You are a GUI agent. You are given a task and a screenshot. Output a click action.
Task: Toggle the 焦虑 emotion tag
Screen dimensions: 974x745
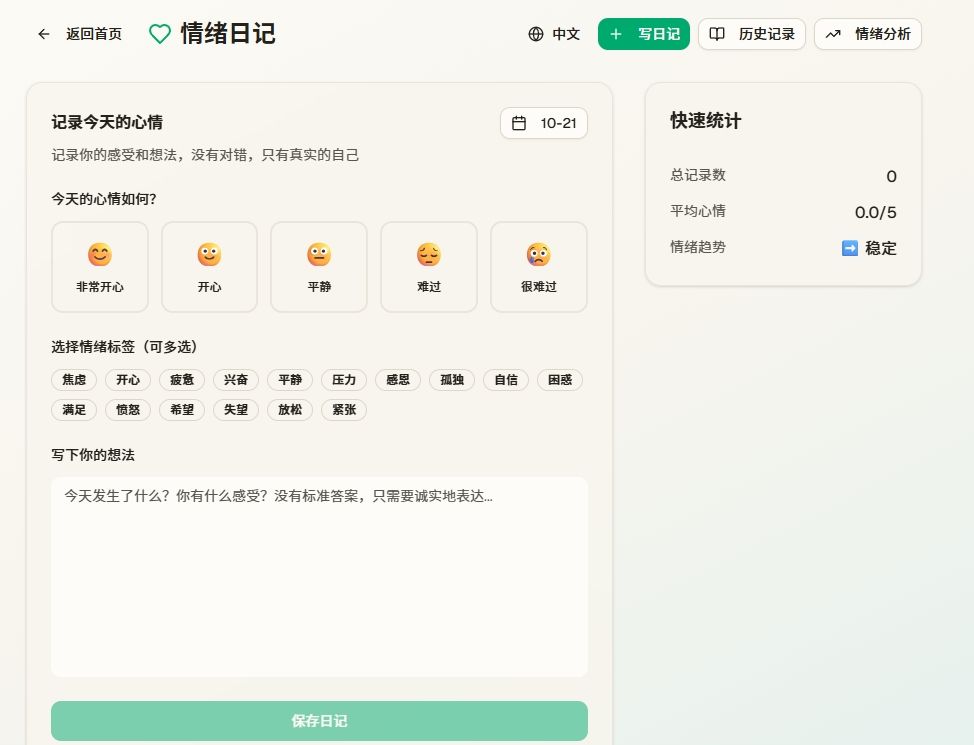(x=73, y=380)
